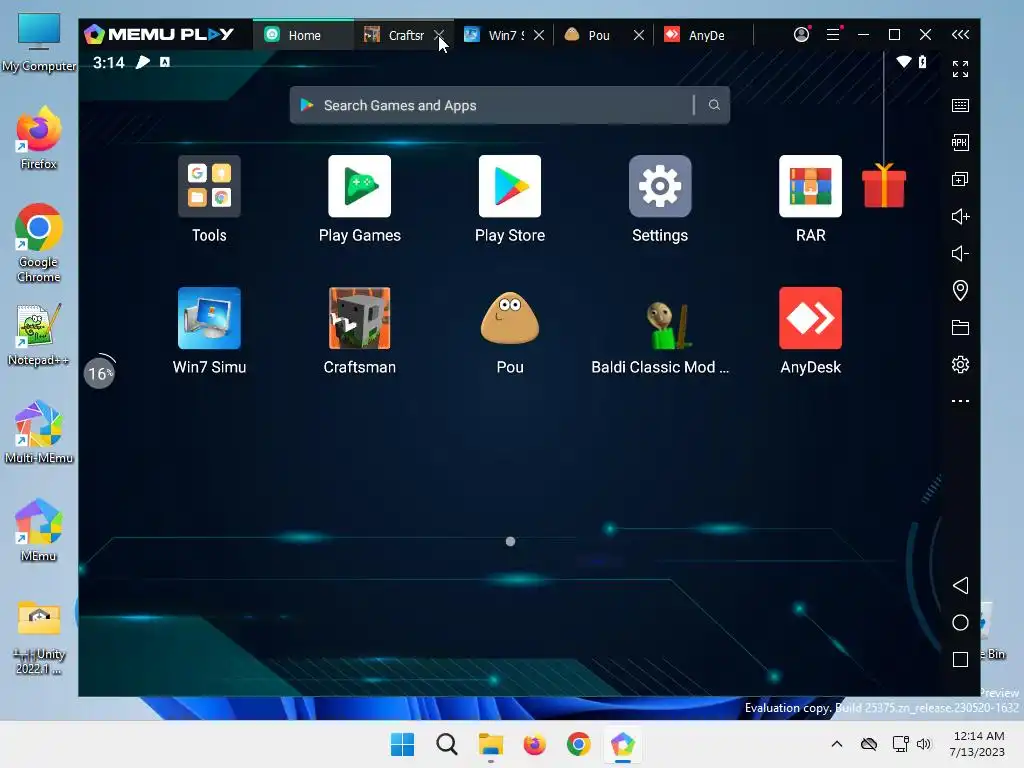Tap the Android Recents square button
The image size is (1024, 768).
[960, 660]
